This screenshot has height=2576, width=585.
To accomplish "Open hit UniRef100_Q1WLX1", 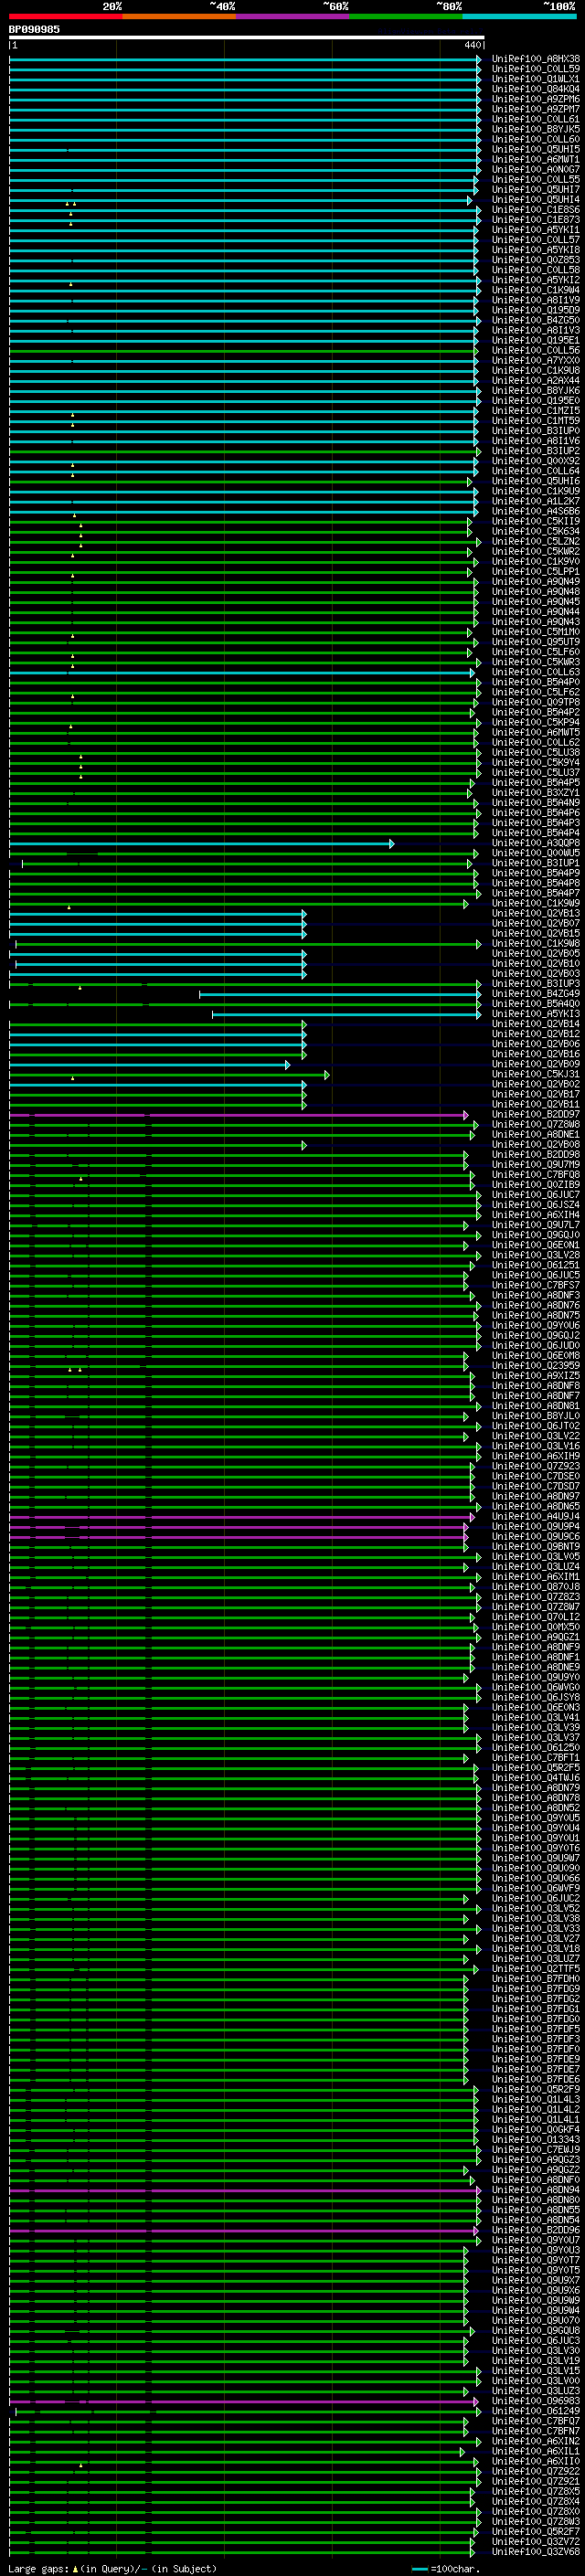I will pos(536,79).
